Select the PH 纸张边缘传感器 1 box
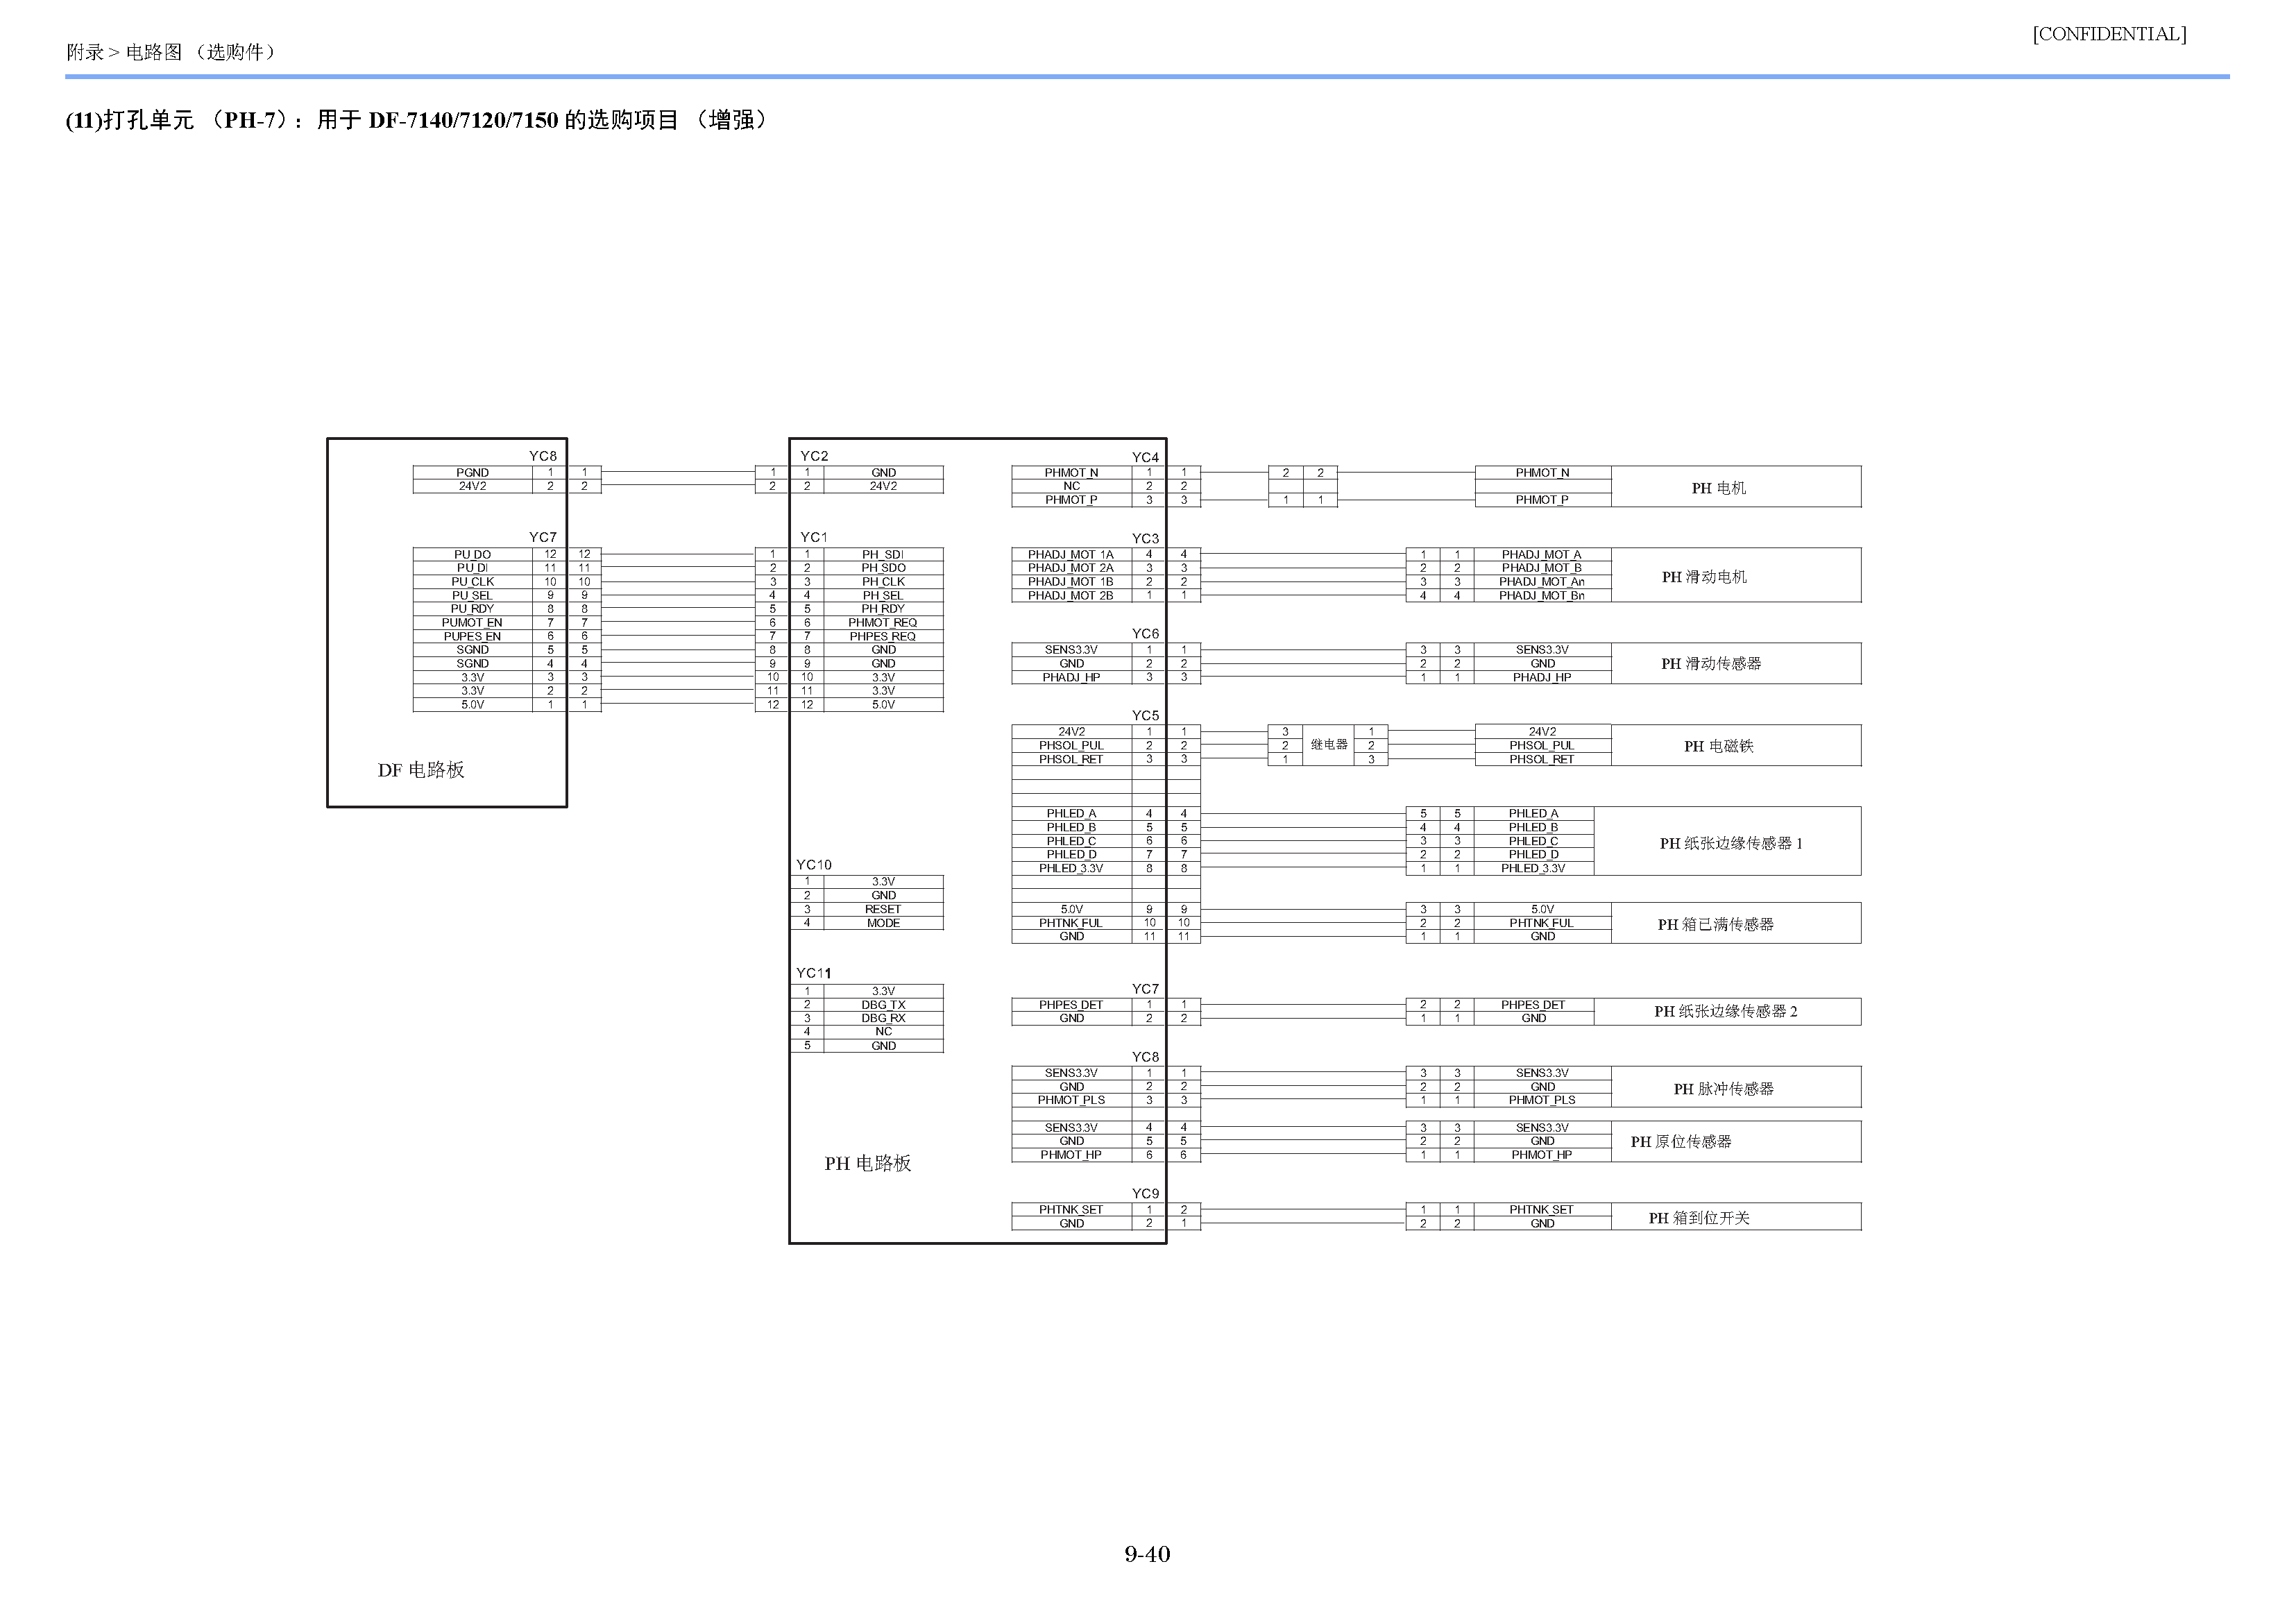 [1728, 841]
